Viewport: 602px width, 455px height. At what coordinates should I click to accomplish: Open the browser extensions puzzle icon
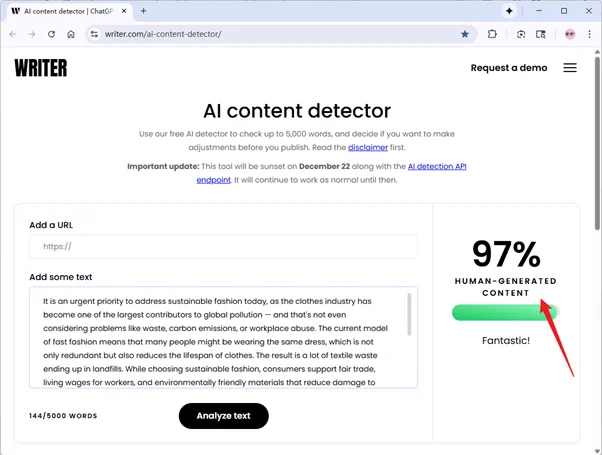click(493, 34)
